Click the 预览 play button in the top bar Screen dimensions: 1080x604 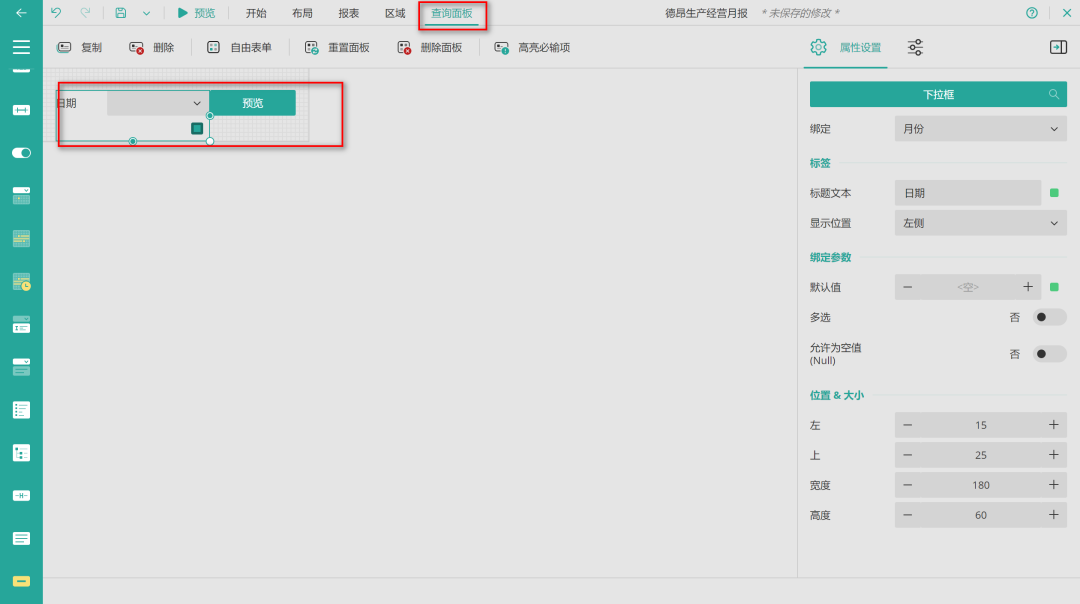[196, 13]
